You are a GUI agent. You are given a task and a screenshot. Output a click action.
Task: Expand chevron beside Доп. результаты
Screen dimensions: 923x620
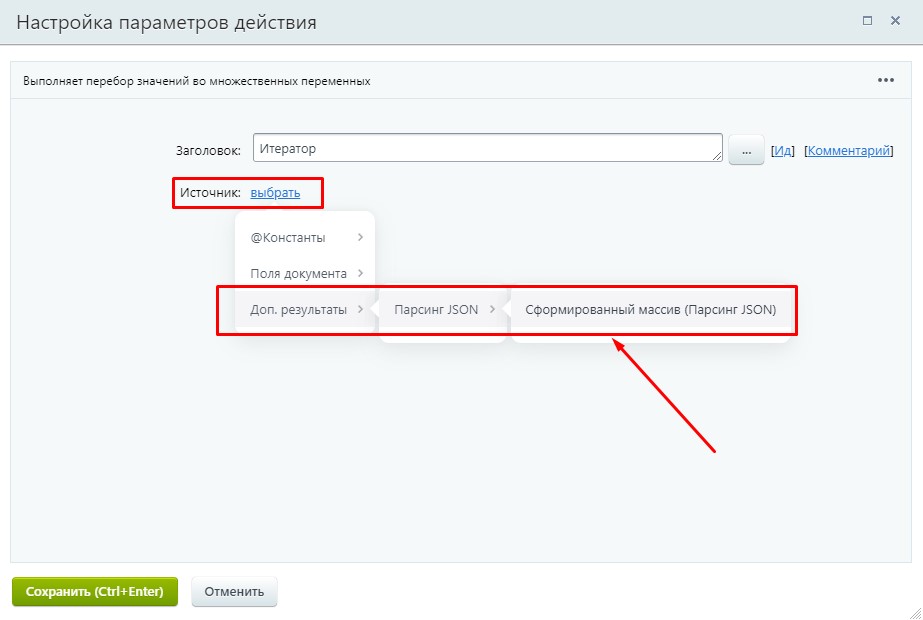(x=360, y=309)
